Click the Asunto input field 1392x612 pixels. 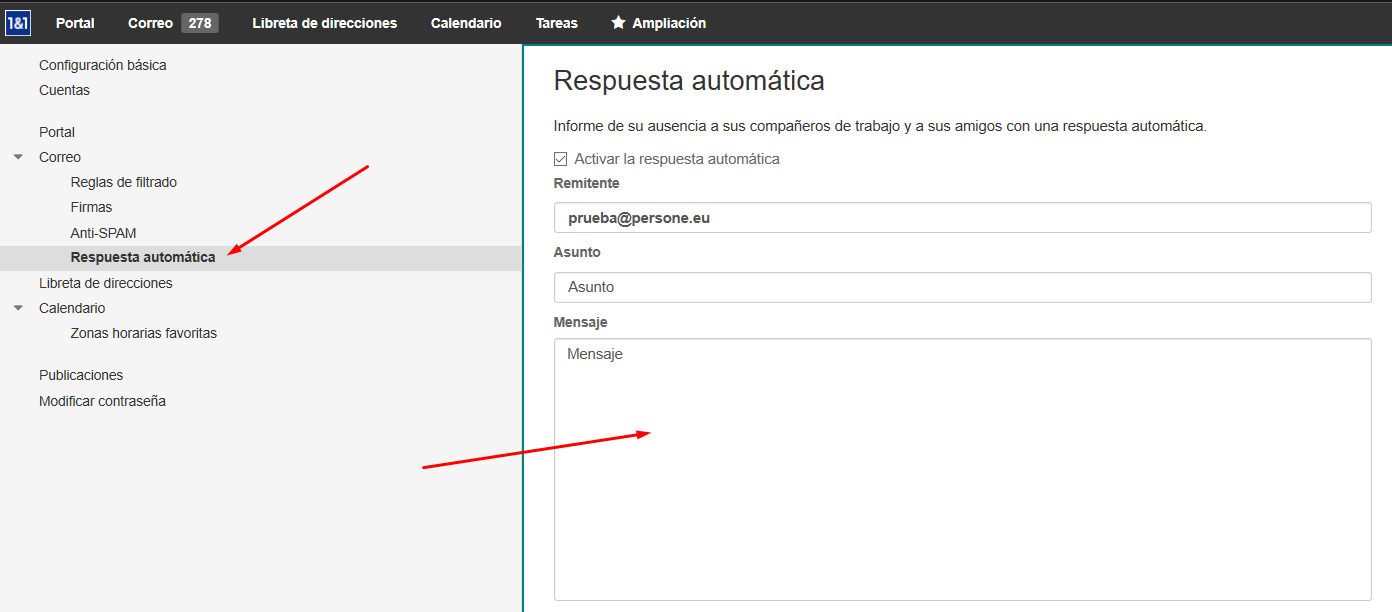961,287
